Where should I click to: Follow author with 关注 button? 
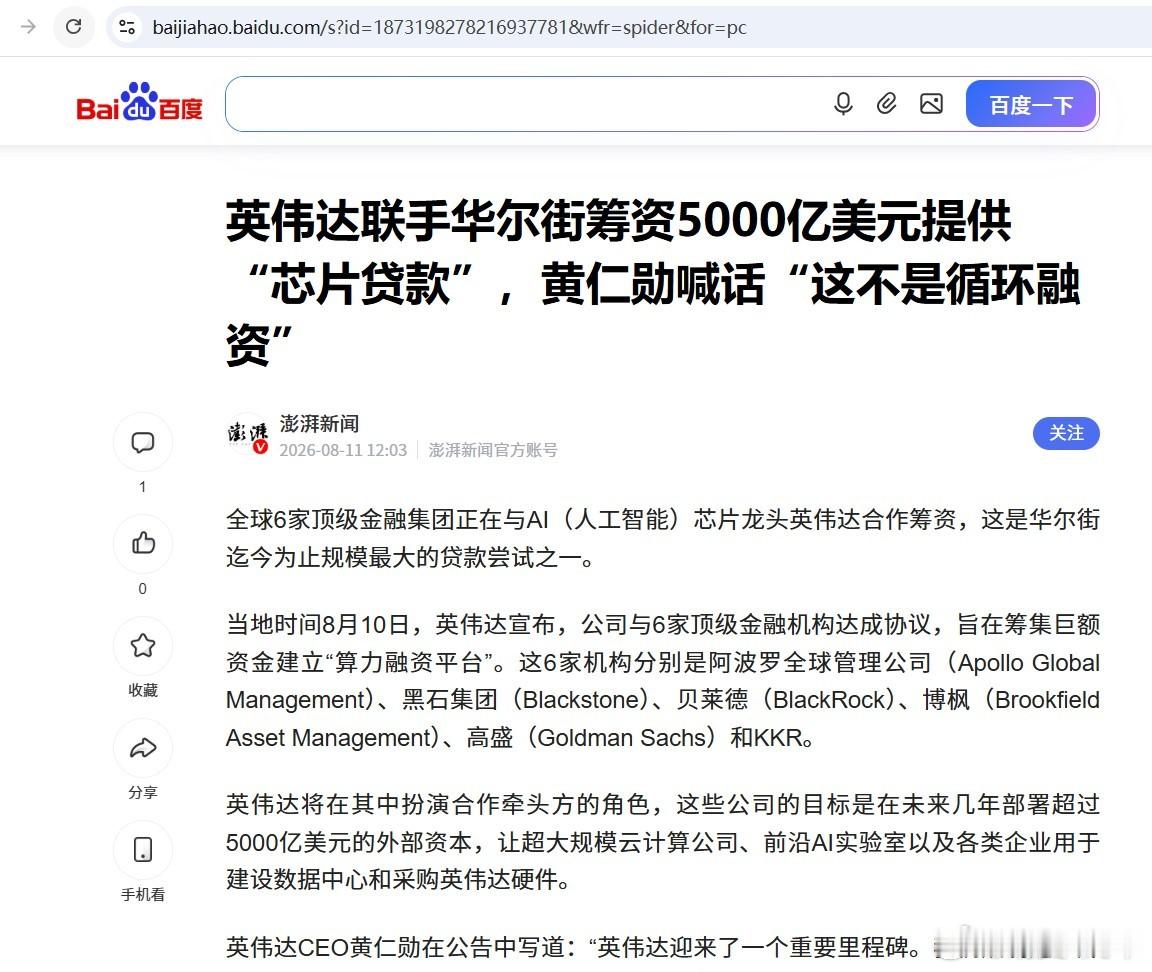pos(1066,433)
